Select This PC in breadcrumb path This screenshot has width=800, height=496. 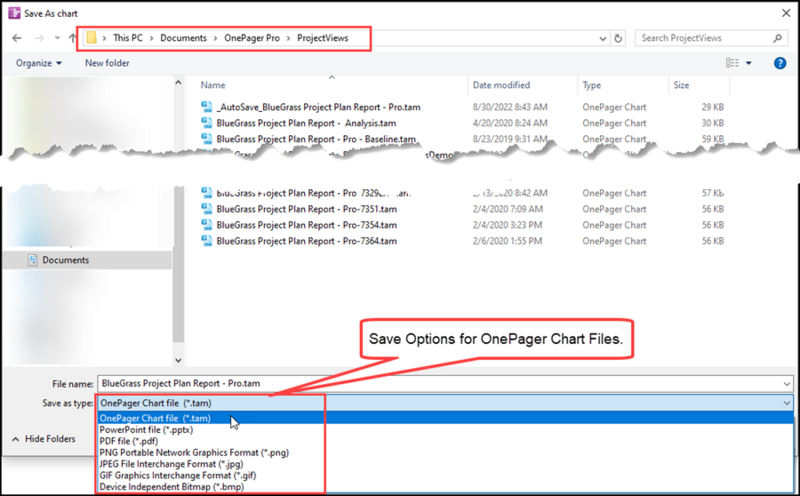[x=128, y=38]
